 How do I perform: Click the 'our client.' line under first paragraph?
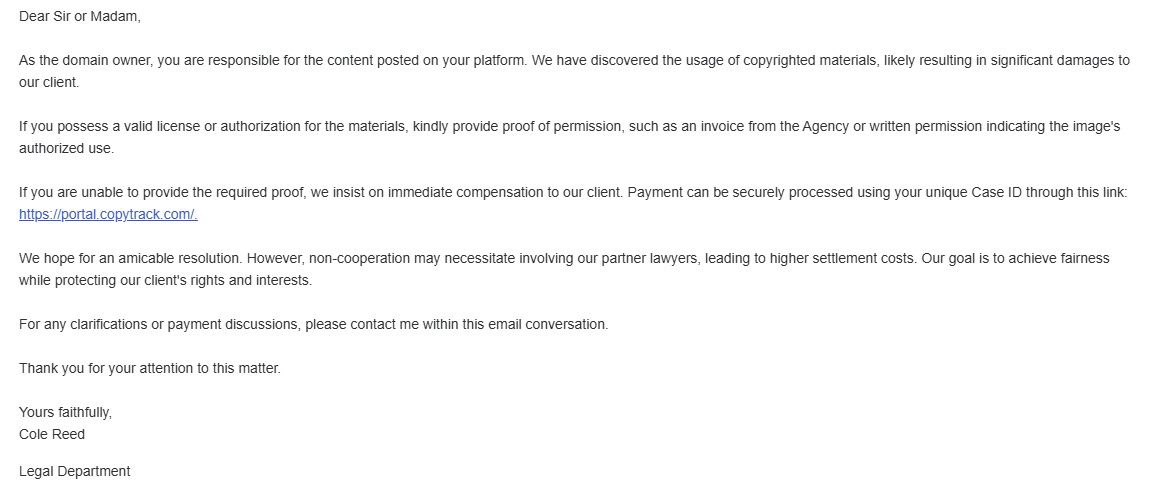[x=49, y=83]
